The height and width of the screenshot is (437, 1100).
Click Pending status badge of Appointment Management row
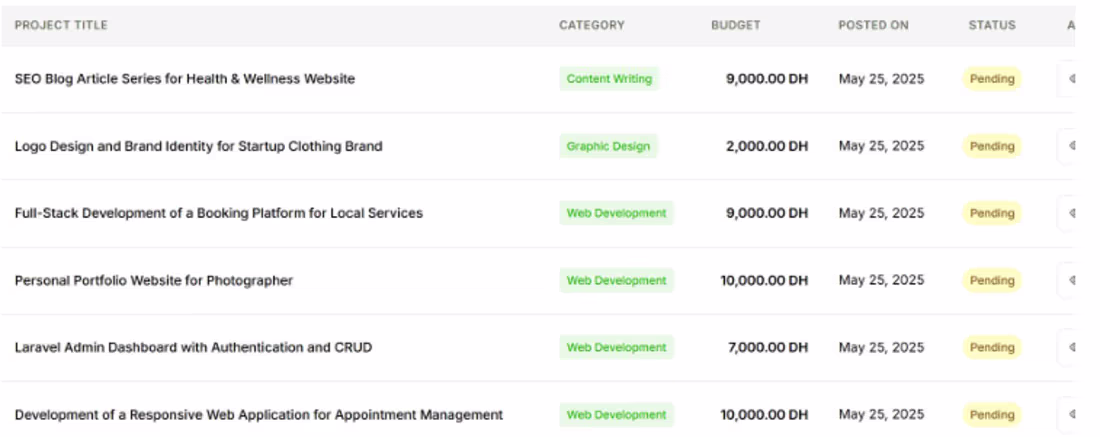click(x=992, y=415)
